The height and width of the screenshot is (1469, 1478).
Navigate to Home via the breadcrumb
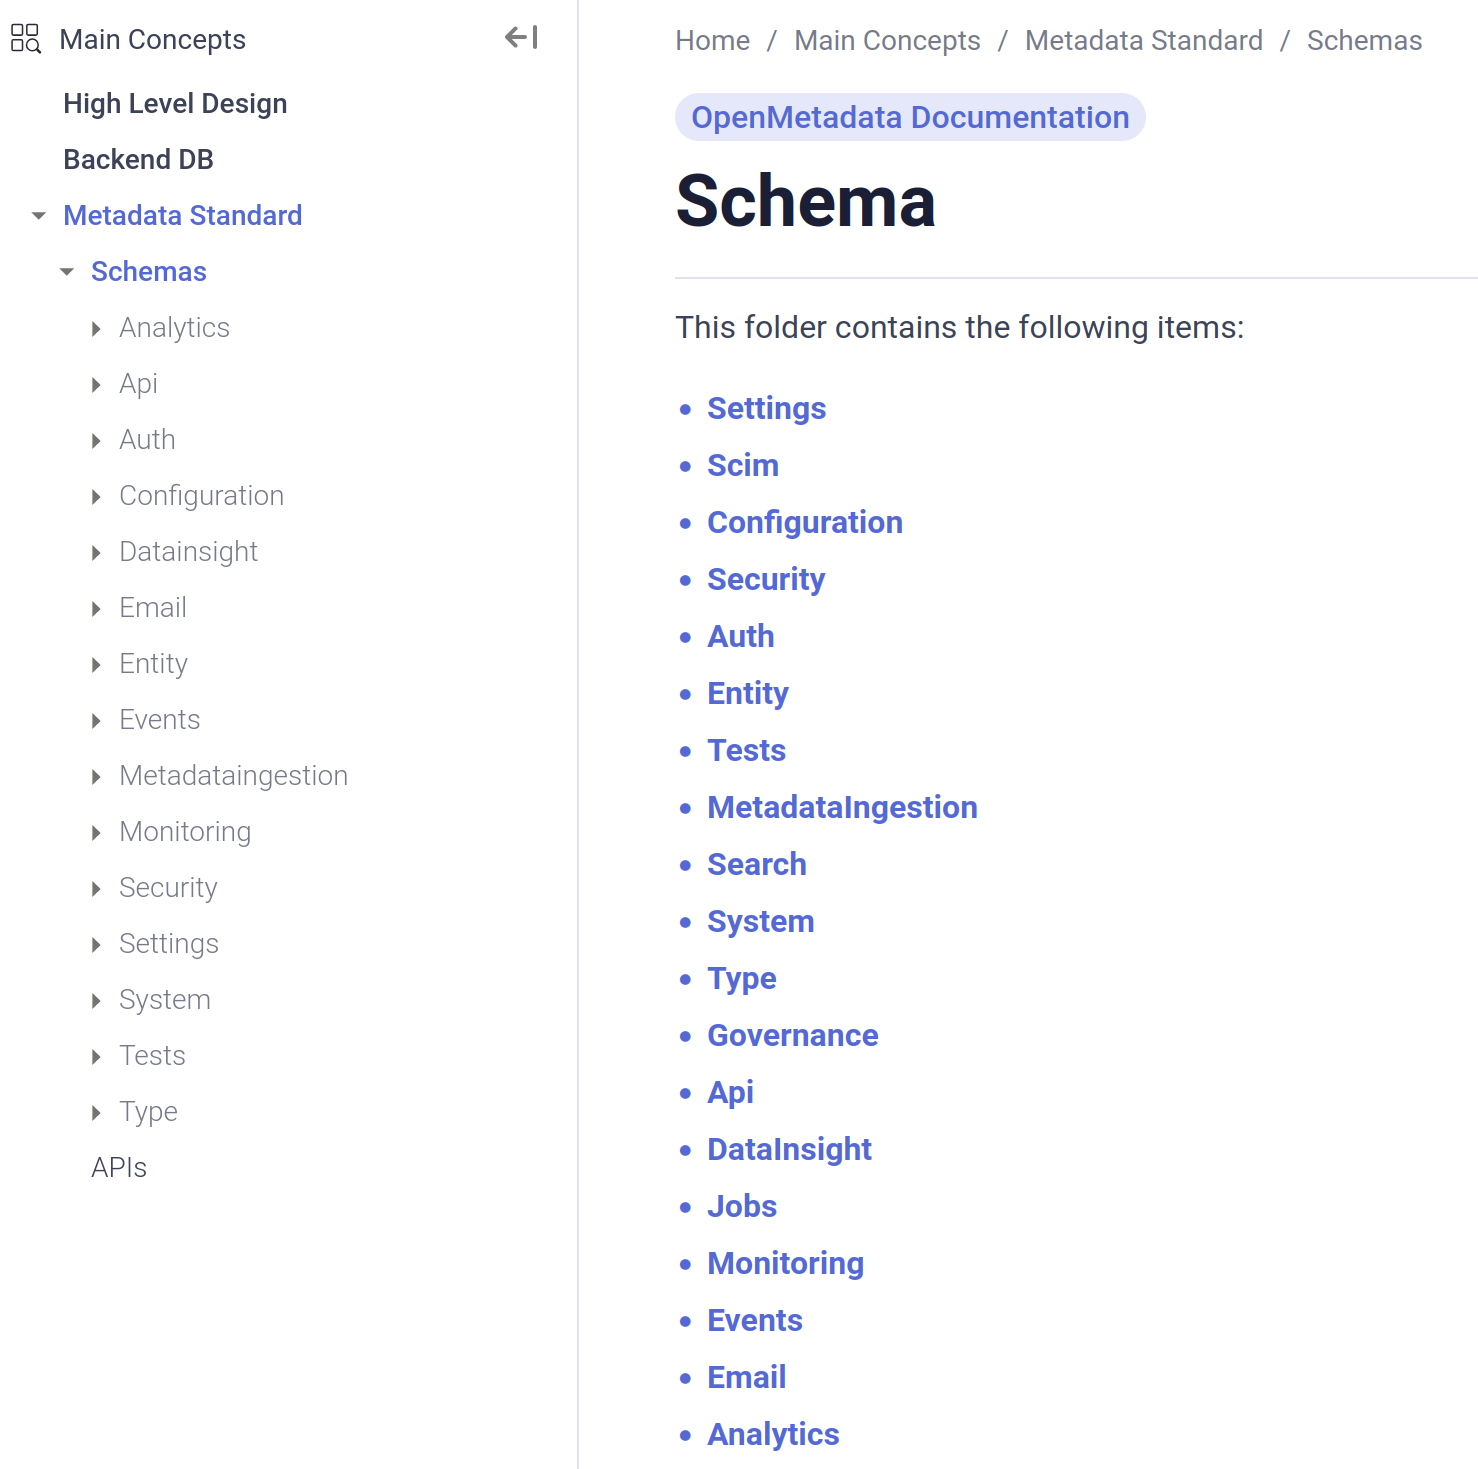[x=712, y=40]
